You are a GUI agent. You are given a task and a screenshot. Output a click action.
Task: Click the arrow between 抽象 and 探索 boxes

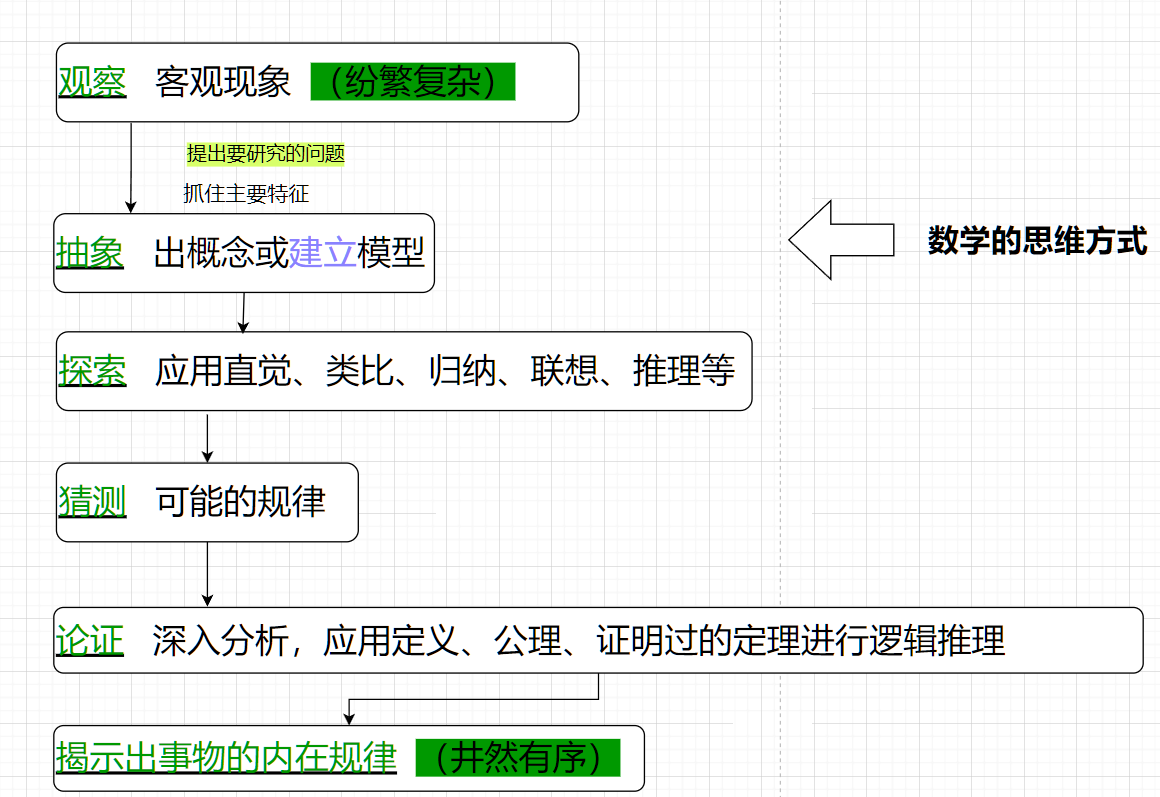[x=241, y=310]
